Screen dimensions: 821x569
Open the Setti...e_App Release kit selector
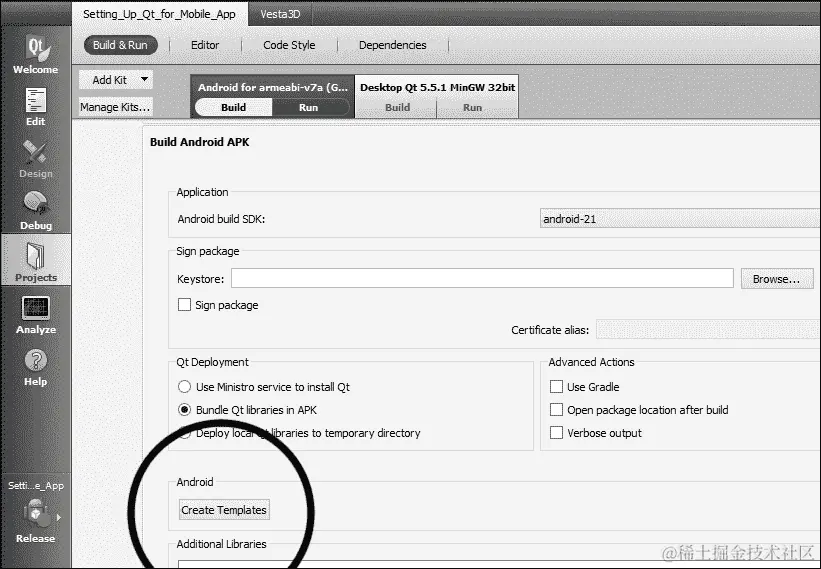pyautogui.click(x=36, y=512)
